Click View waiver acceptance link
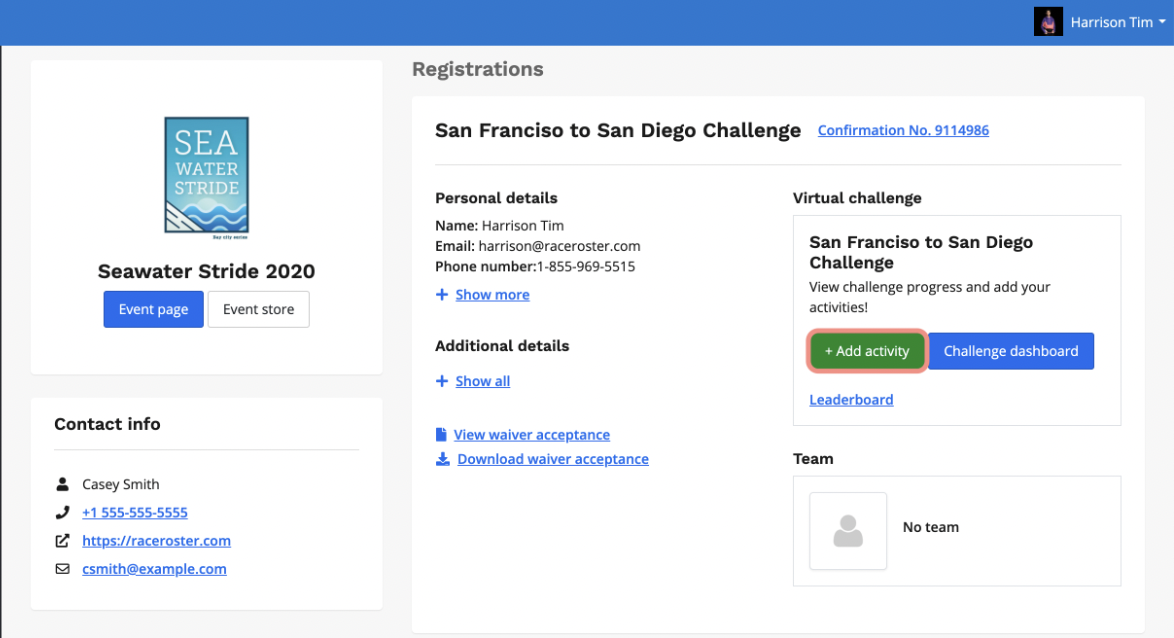This screenshot has height=638, width=1174. pyautogui.click(x=531, y=435)
